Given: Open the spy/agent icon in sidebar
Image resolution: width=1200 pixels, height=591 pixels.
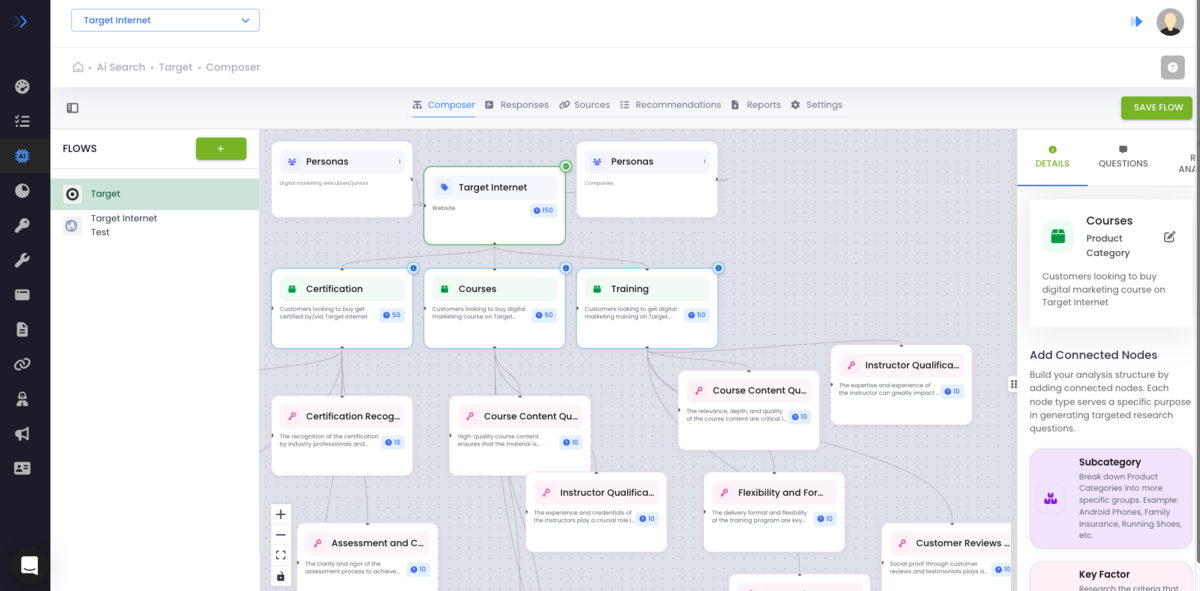Looking at the screenshot, I should click(x=22, y=398).
